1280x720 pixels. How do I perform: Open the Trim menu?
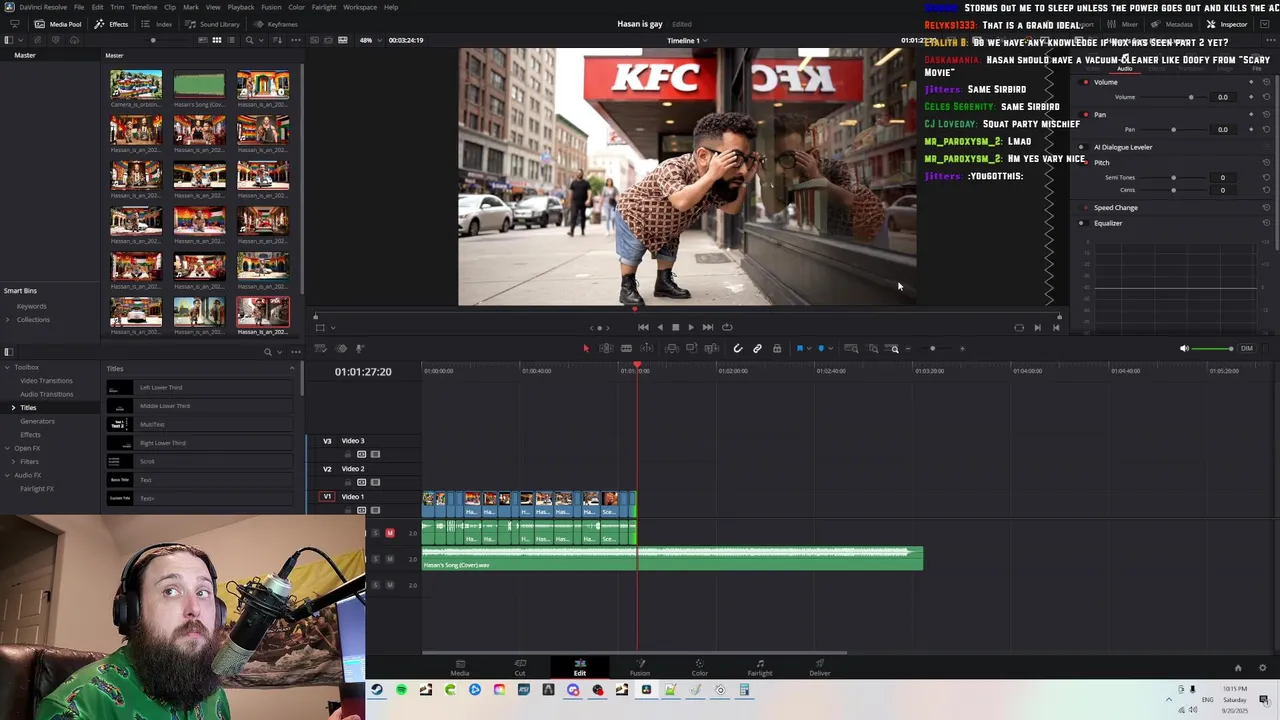[x=117, y=7]
